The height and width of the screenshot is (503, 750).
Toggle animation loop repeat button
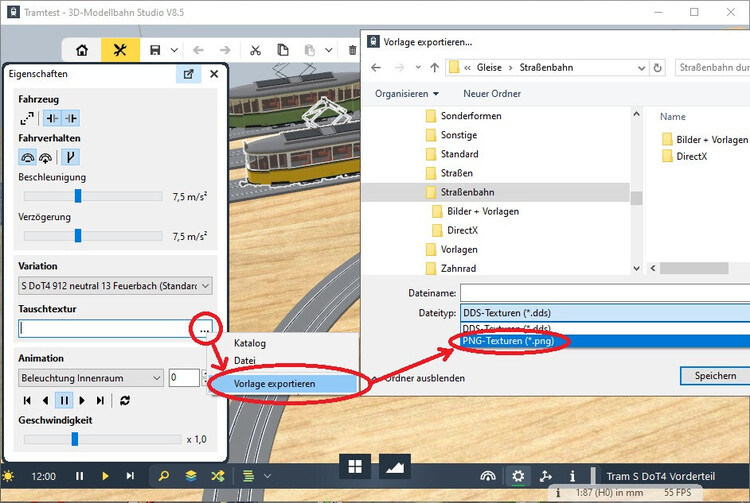tap(125, 400)
